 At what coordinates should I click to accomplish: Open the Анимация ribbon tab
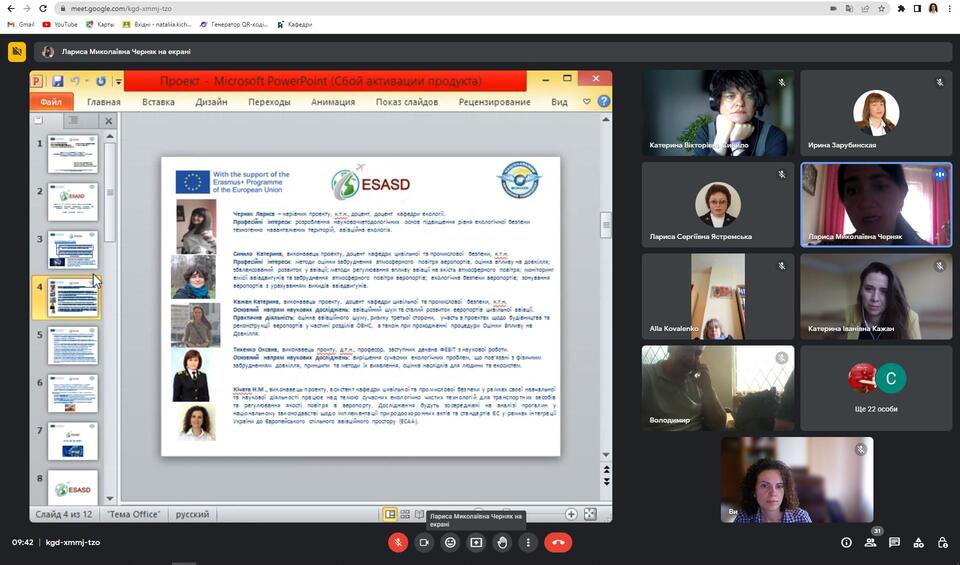(x=332, y=102)
